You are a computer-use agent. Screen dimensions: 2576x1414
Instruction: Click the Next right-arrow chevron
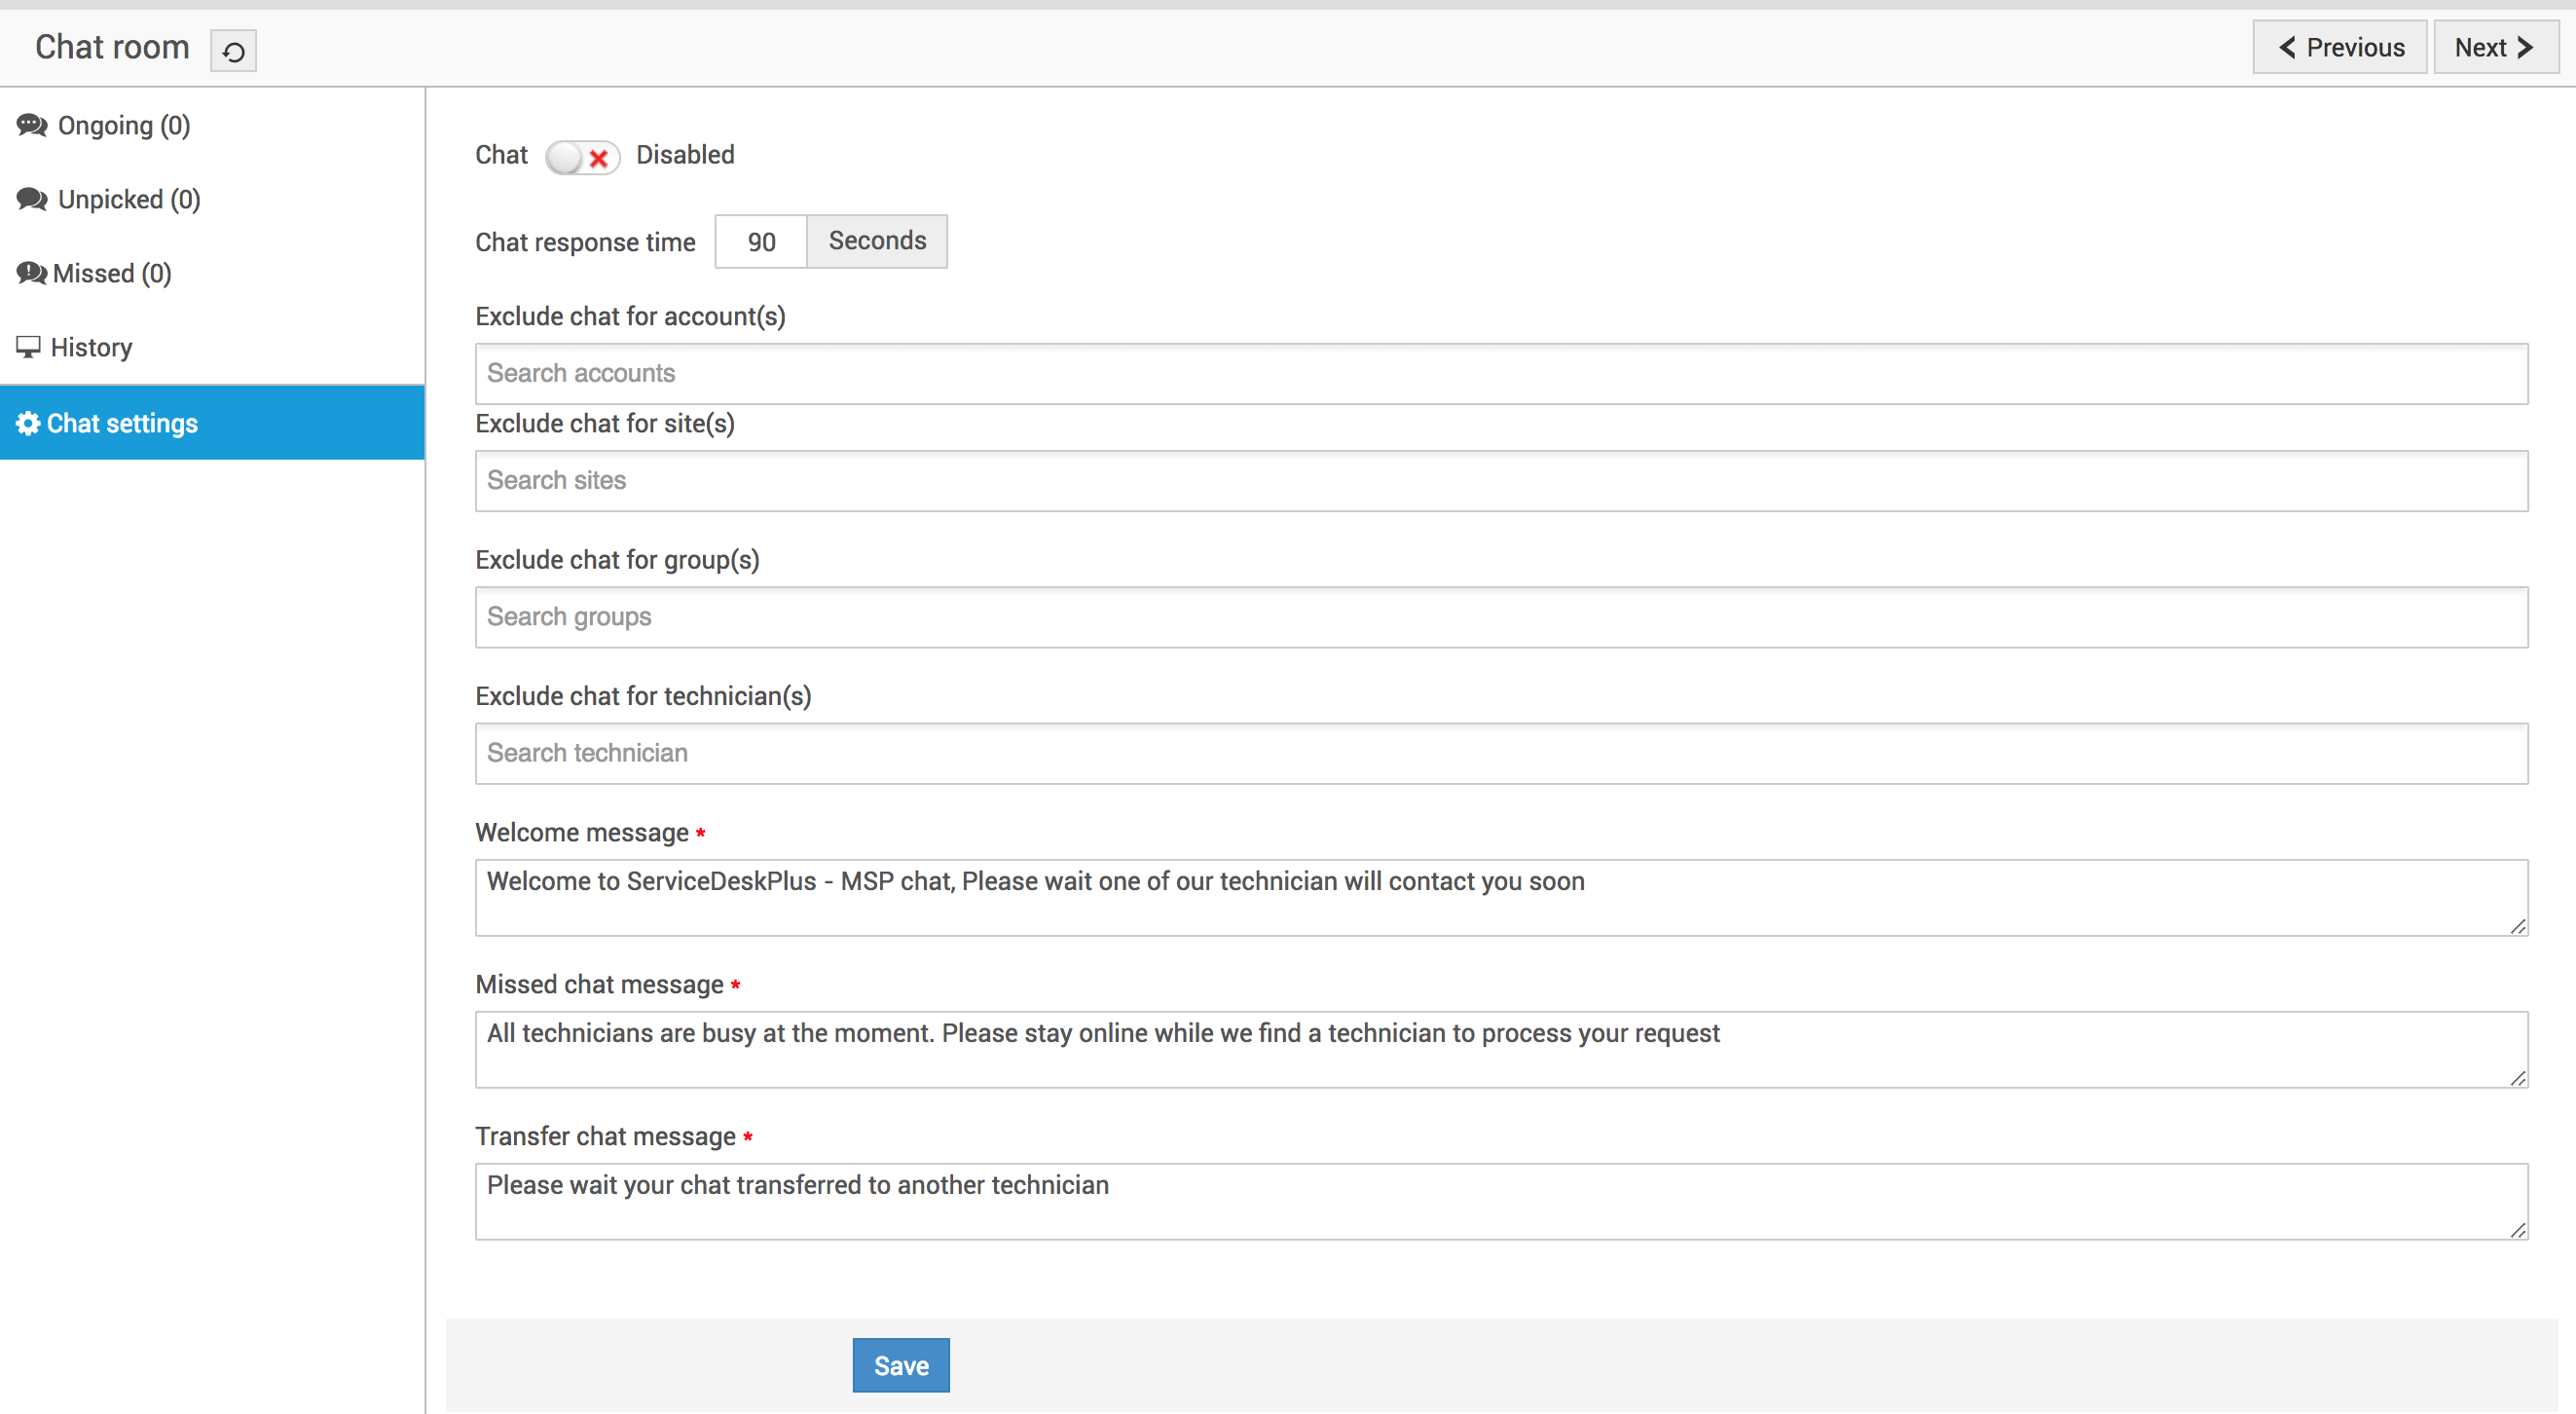2524,47
